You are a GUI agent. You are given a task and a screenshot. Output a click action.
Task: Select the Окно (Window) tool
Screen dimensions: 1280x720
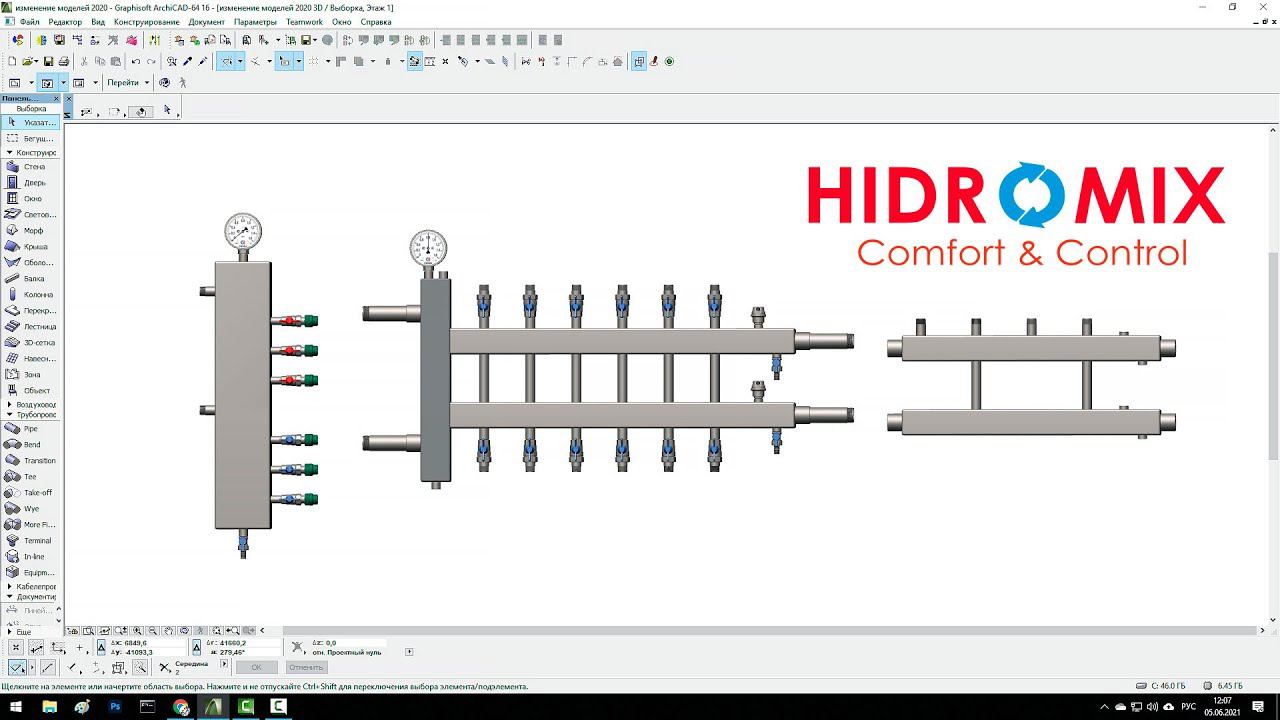point(30,199)
